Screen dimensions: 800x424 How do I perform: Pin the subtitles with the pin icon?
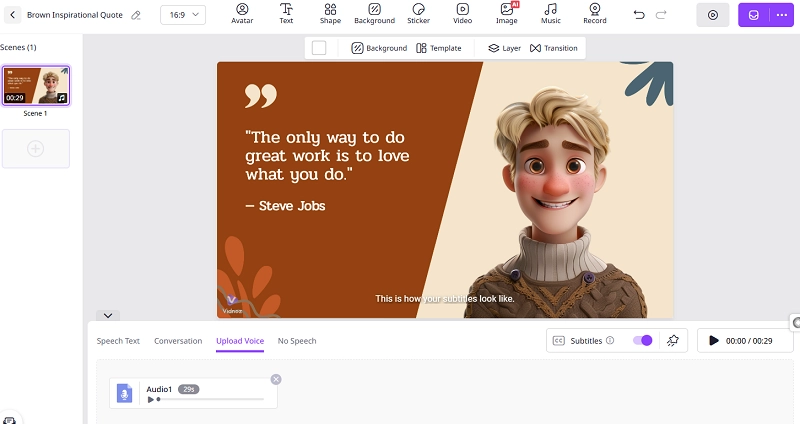(673, 340)
